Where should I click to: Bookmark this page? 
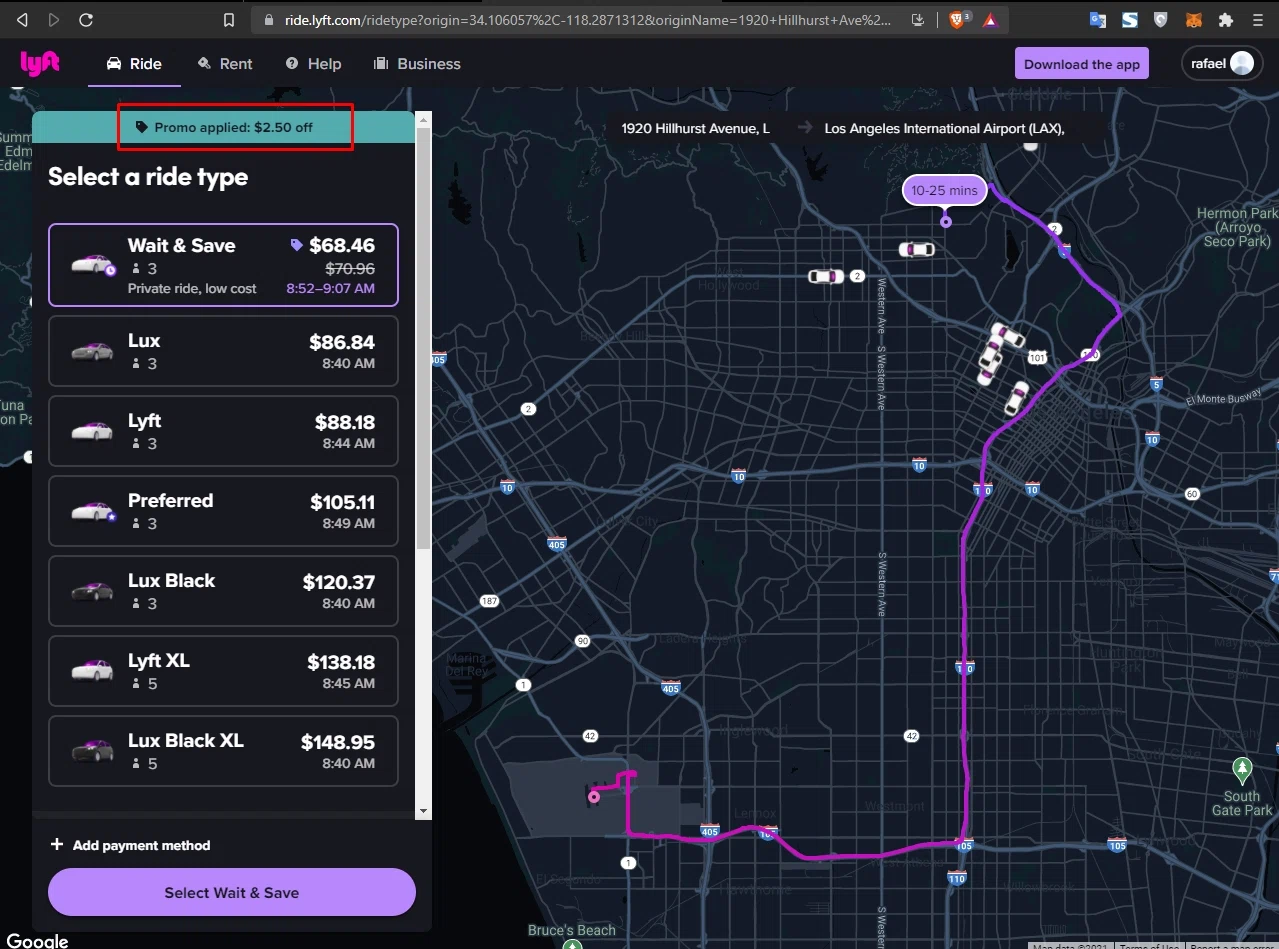click(229, 20)
